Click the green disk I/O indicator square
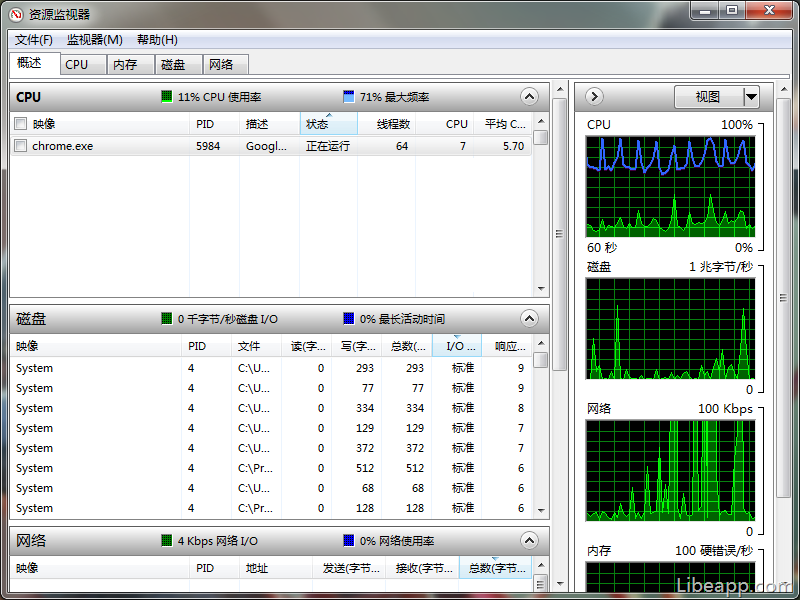 click(166, 318)
